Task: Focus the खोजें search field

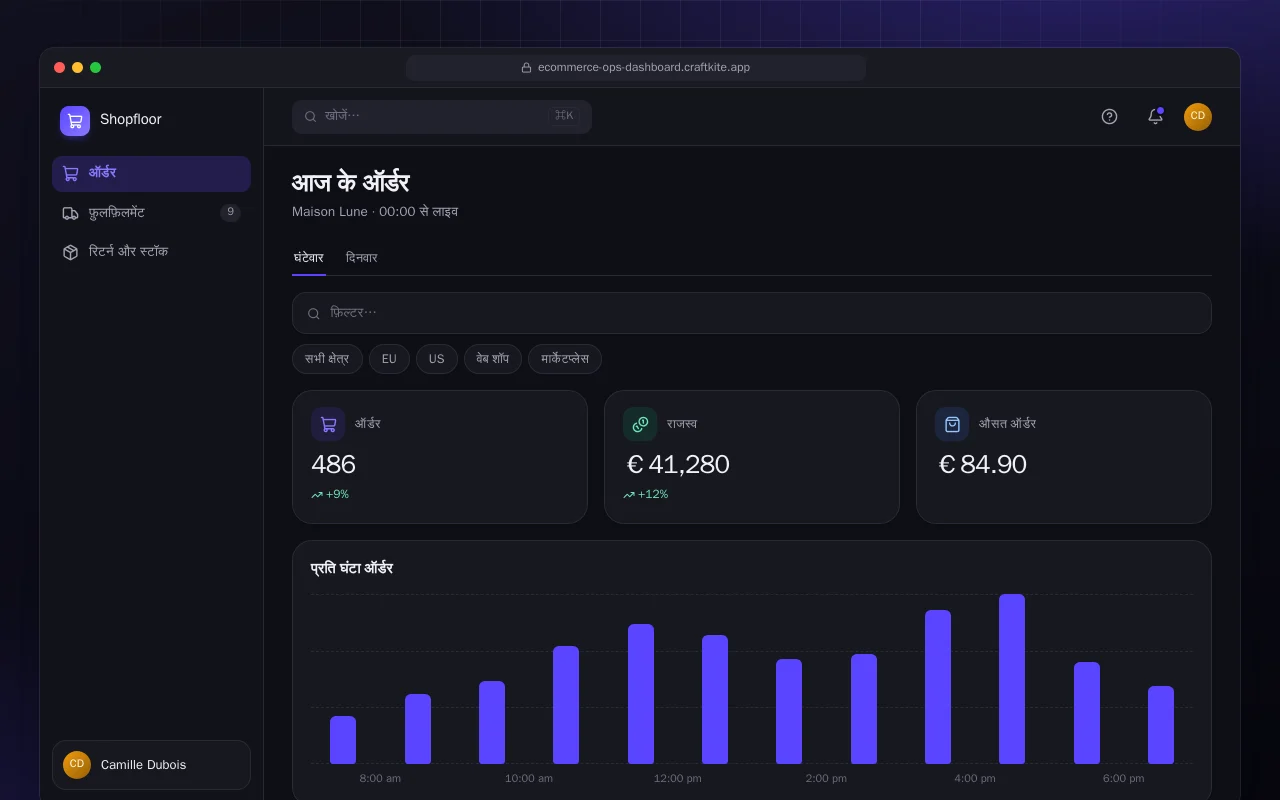Action: coord(442,116)
